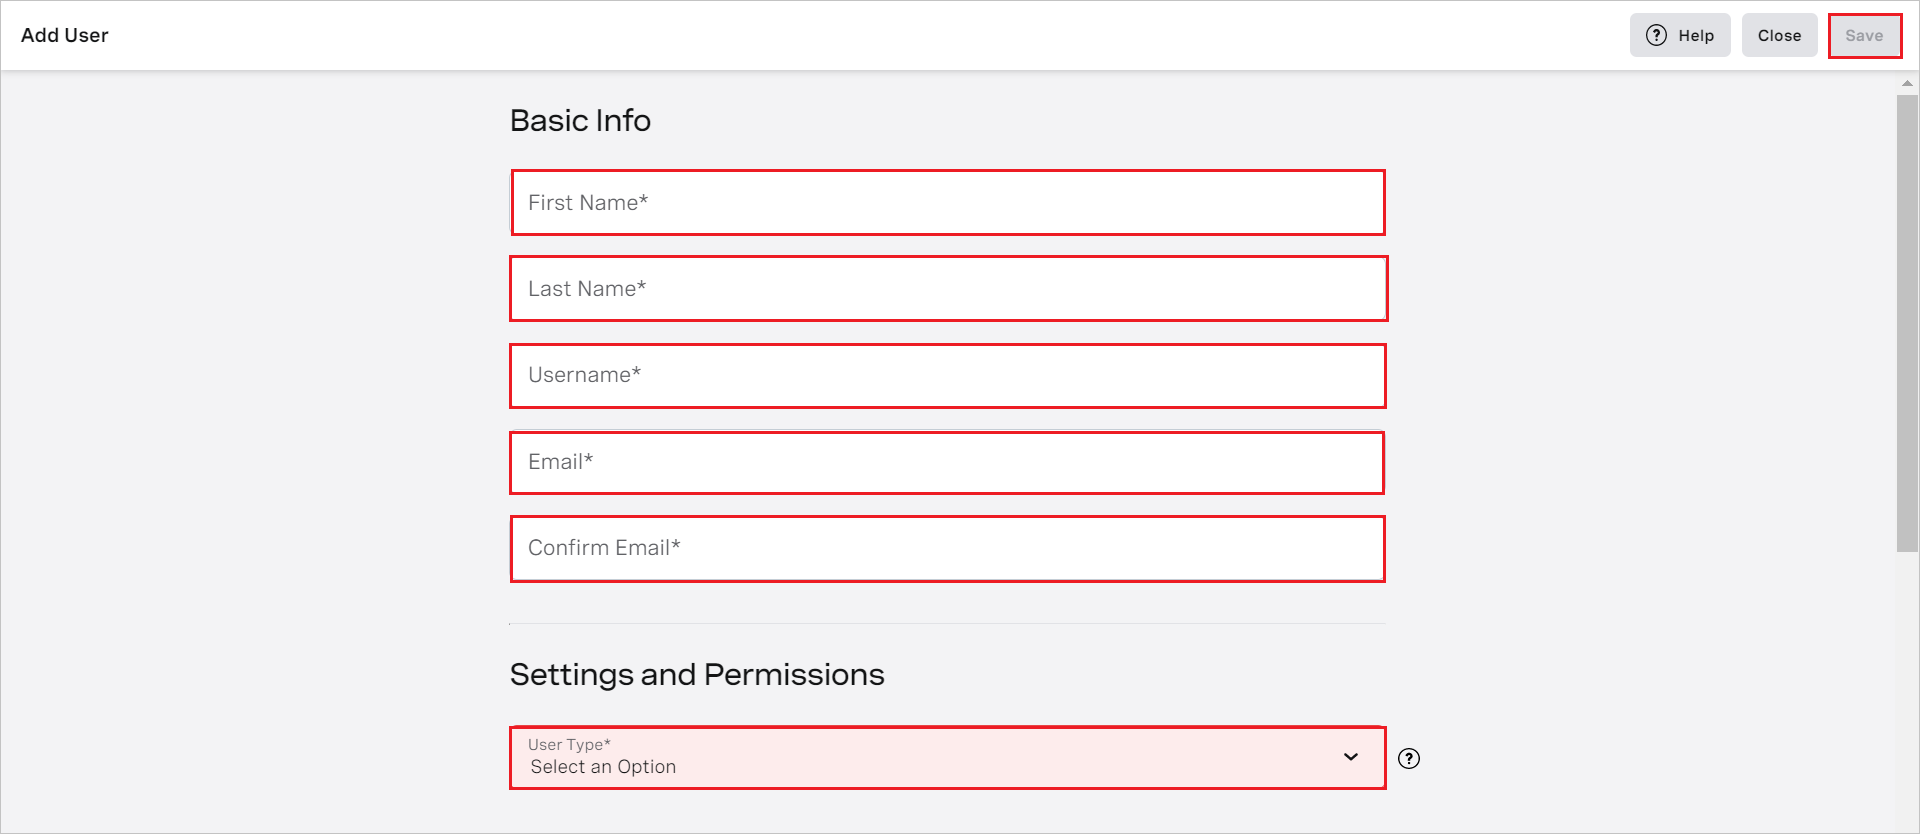Image resolution: width=1920 pixels, height=834 pixels.
Task: Click the Help button
Action: 1680,35
